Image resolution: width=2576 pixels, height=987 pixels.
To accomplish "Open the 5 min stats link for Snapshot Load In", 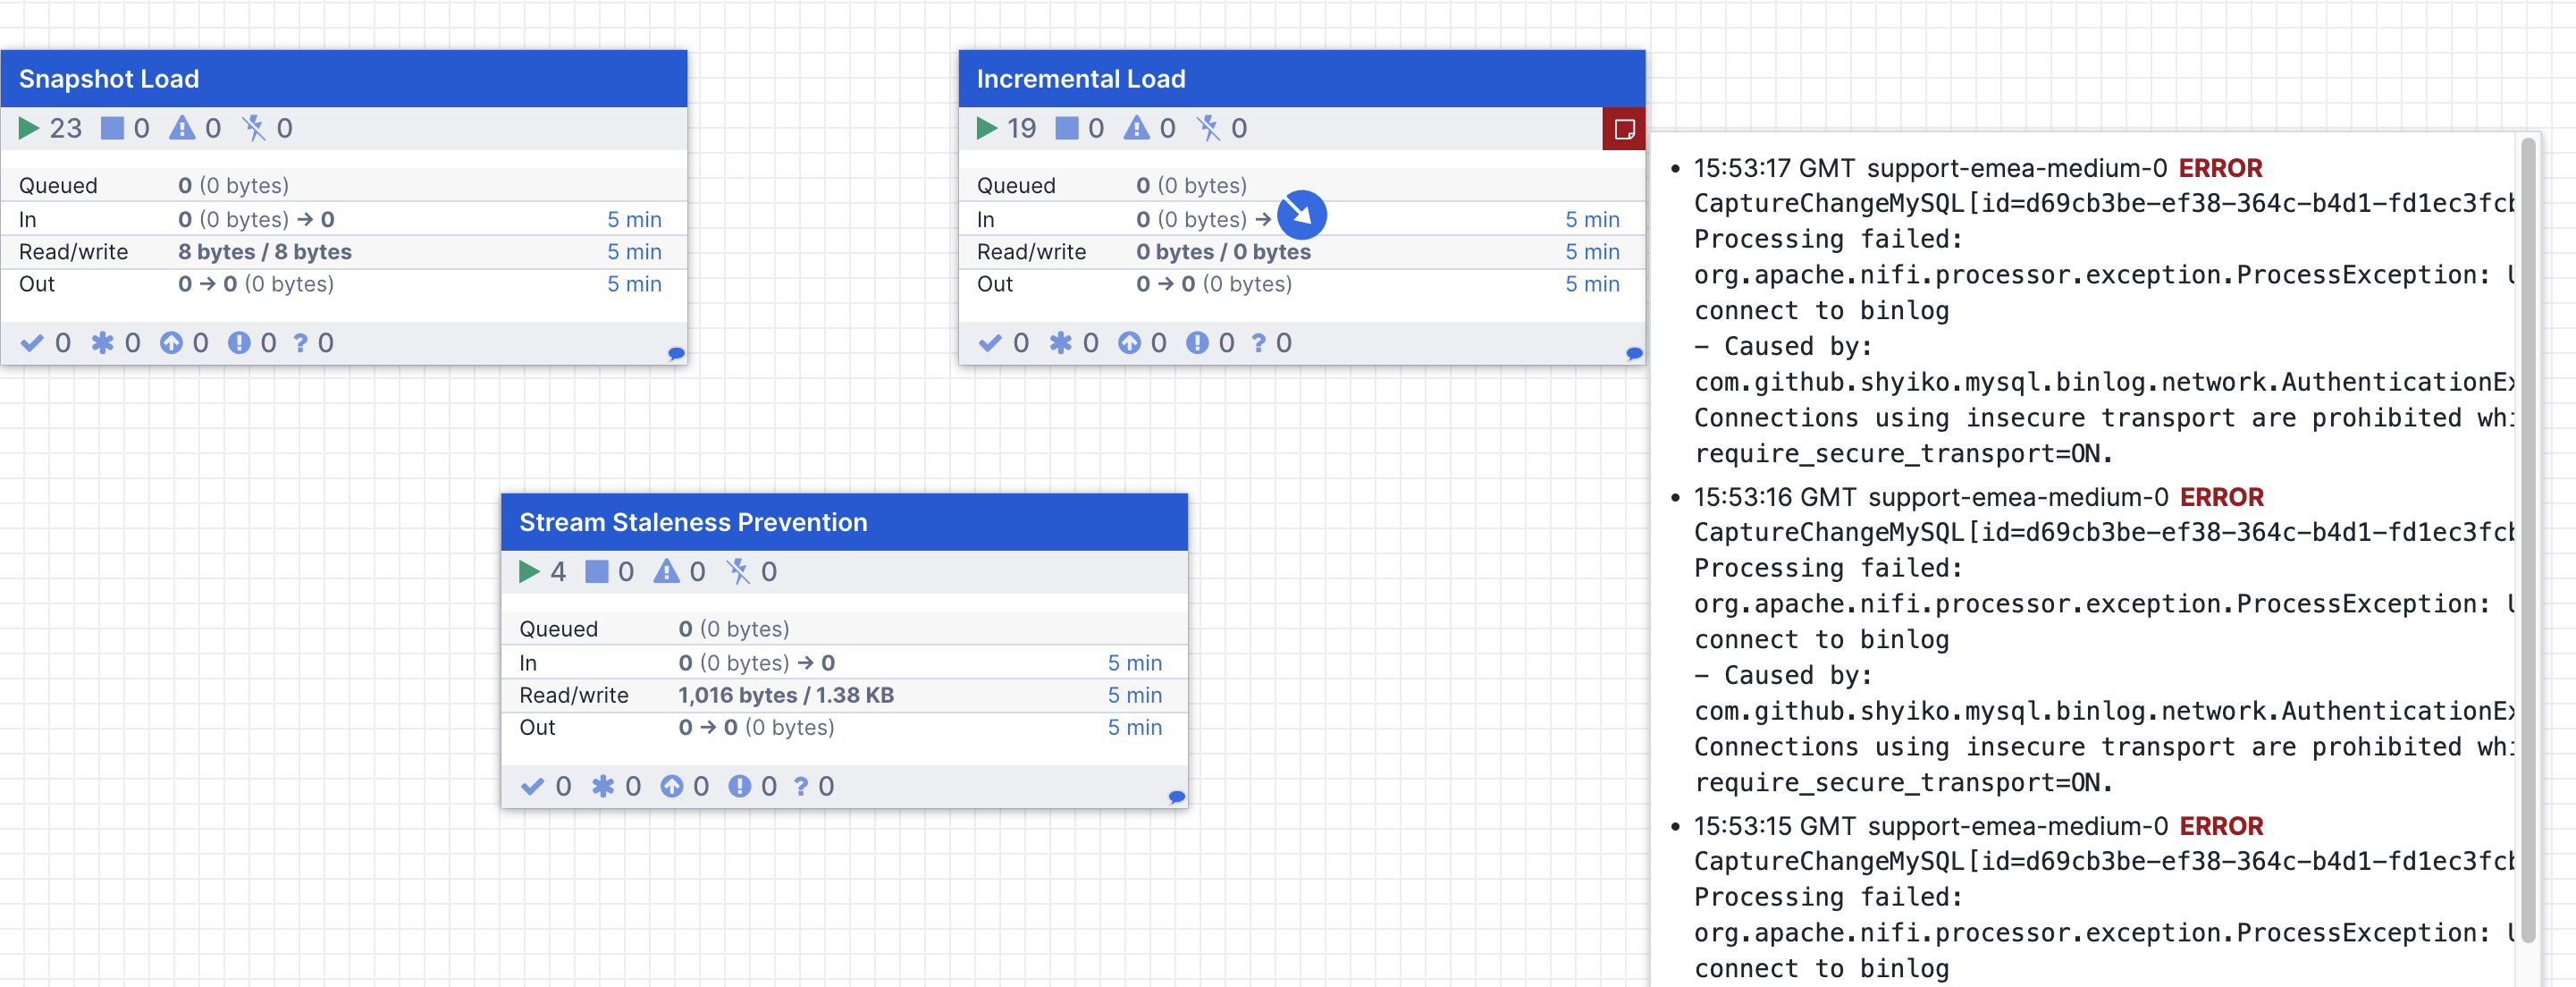I will [x=635, y=219].
